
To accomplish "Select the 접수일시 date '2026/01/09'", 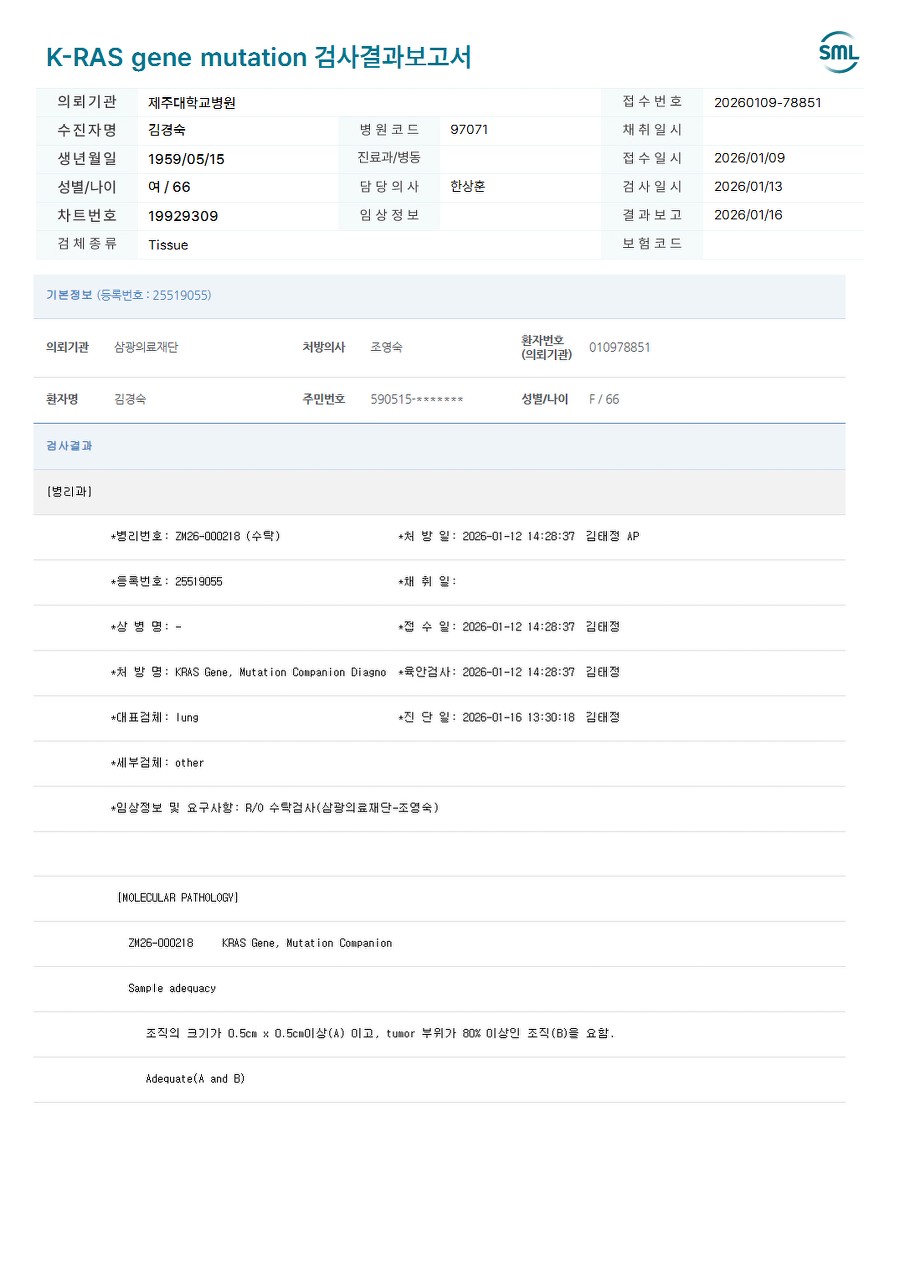I will pyautogui.click(x=750, y=158).
